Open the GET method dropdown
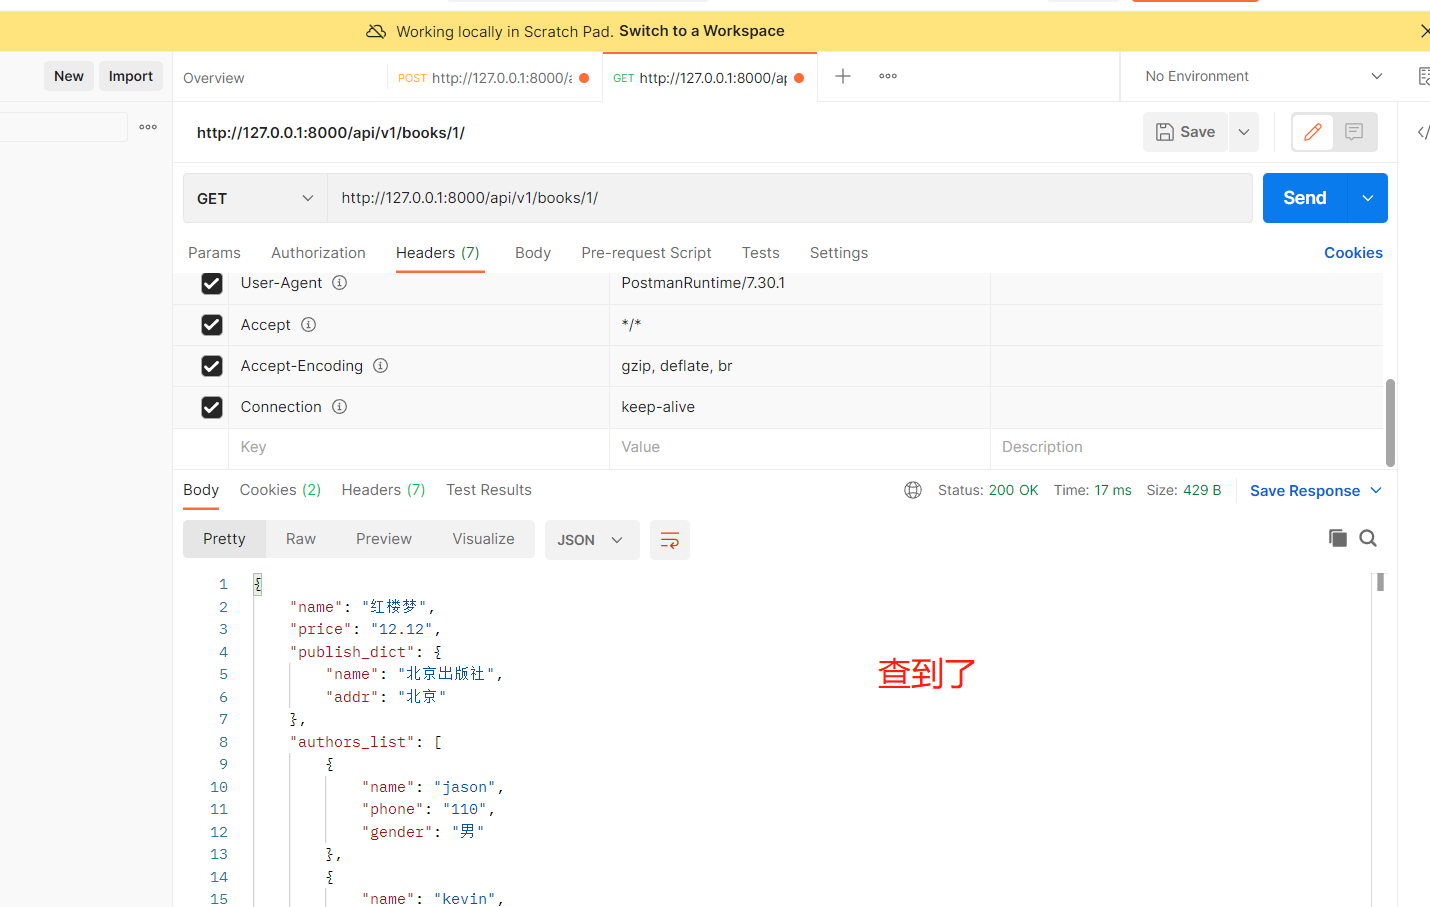1430x907 pixels. click(x=255, y=198)
